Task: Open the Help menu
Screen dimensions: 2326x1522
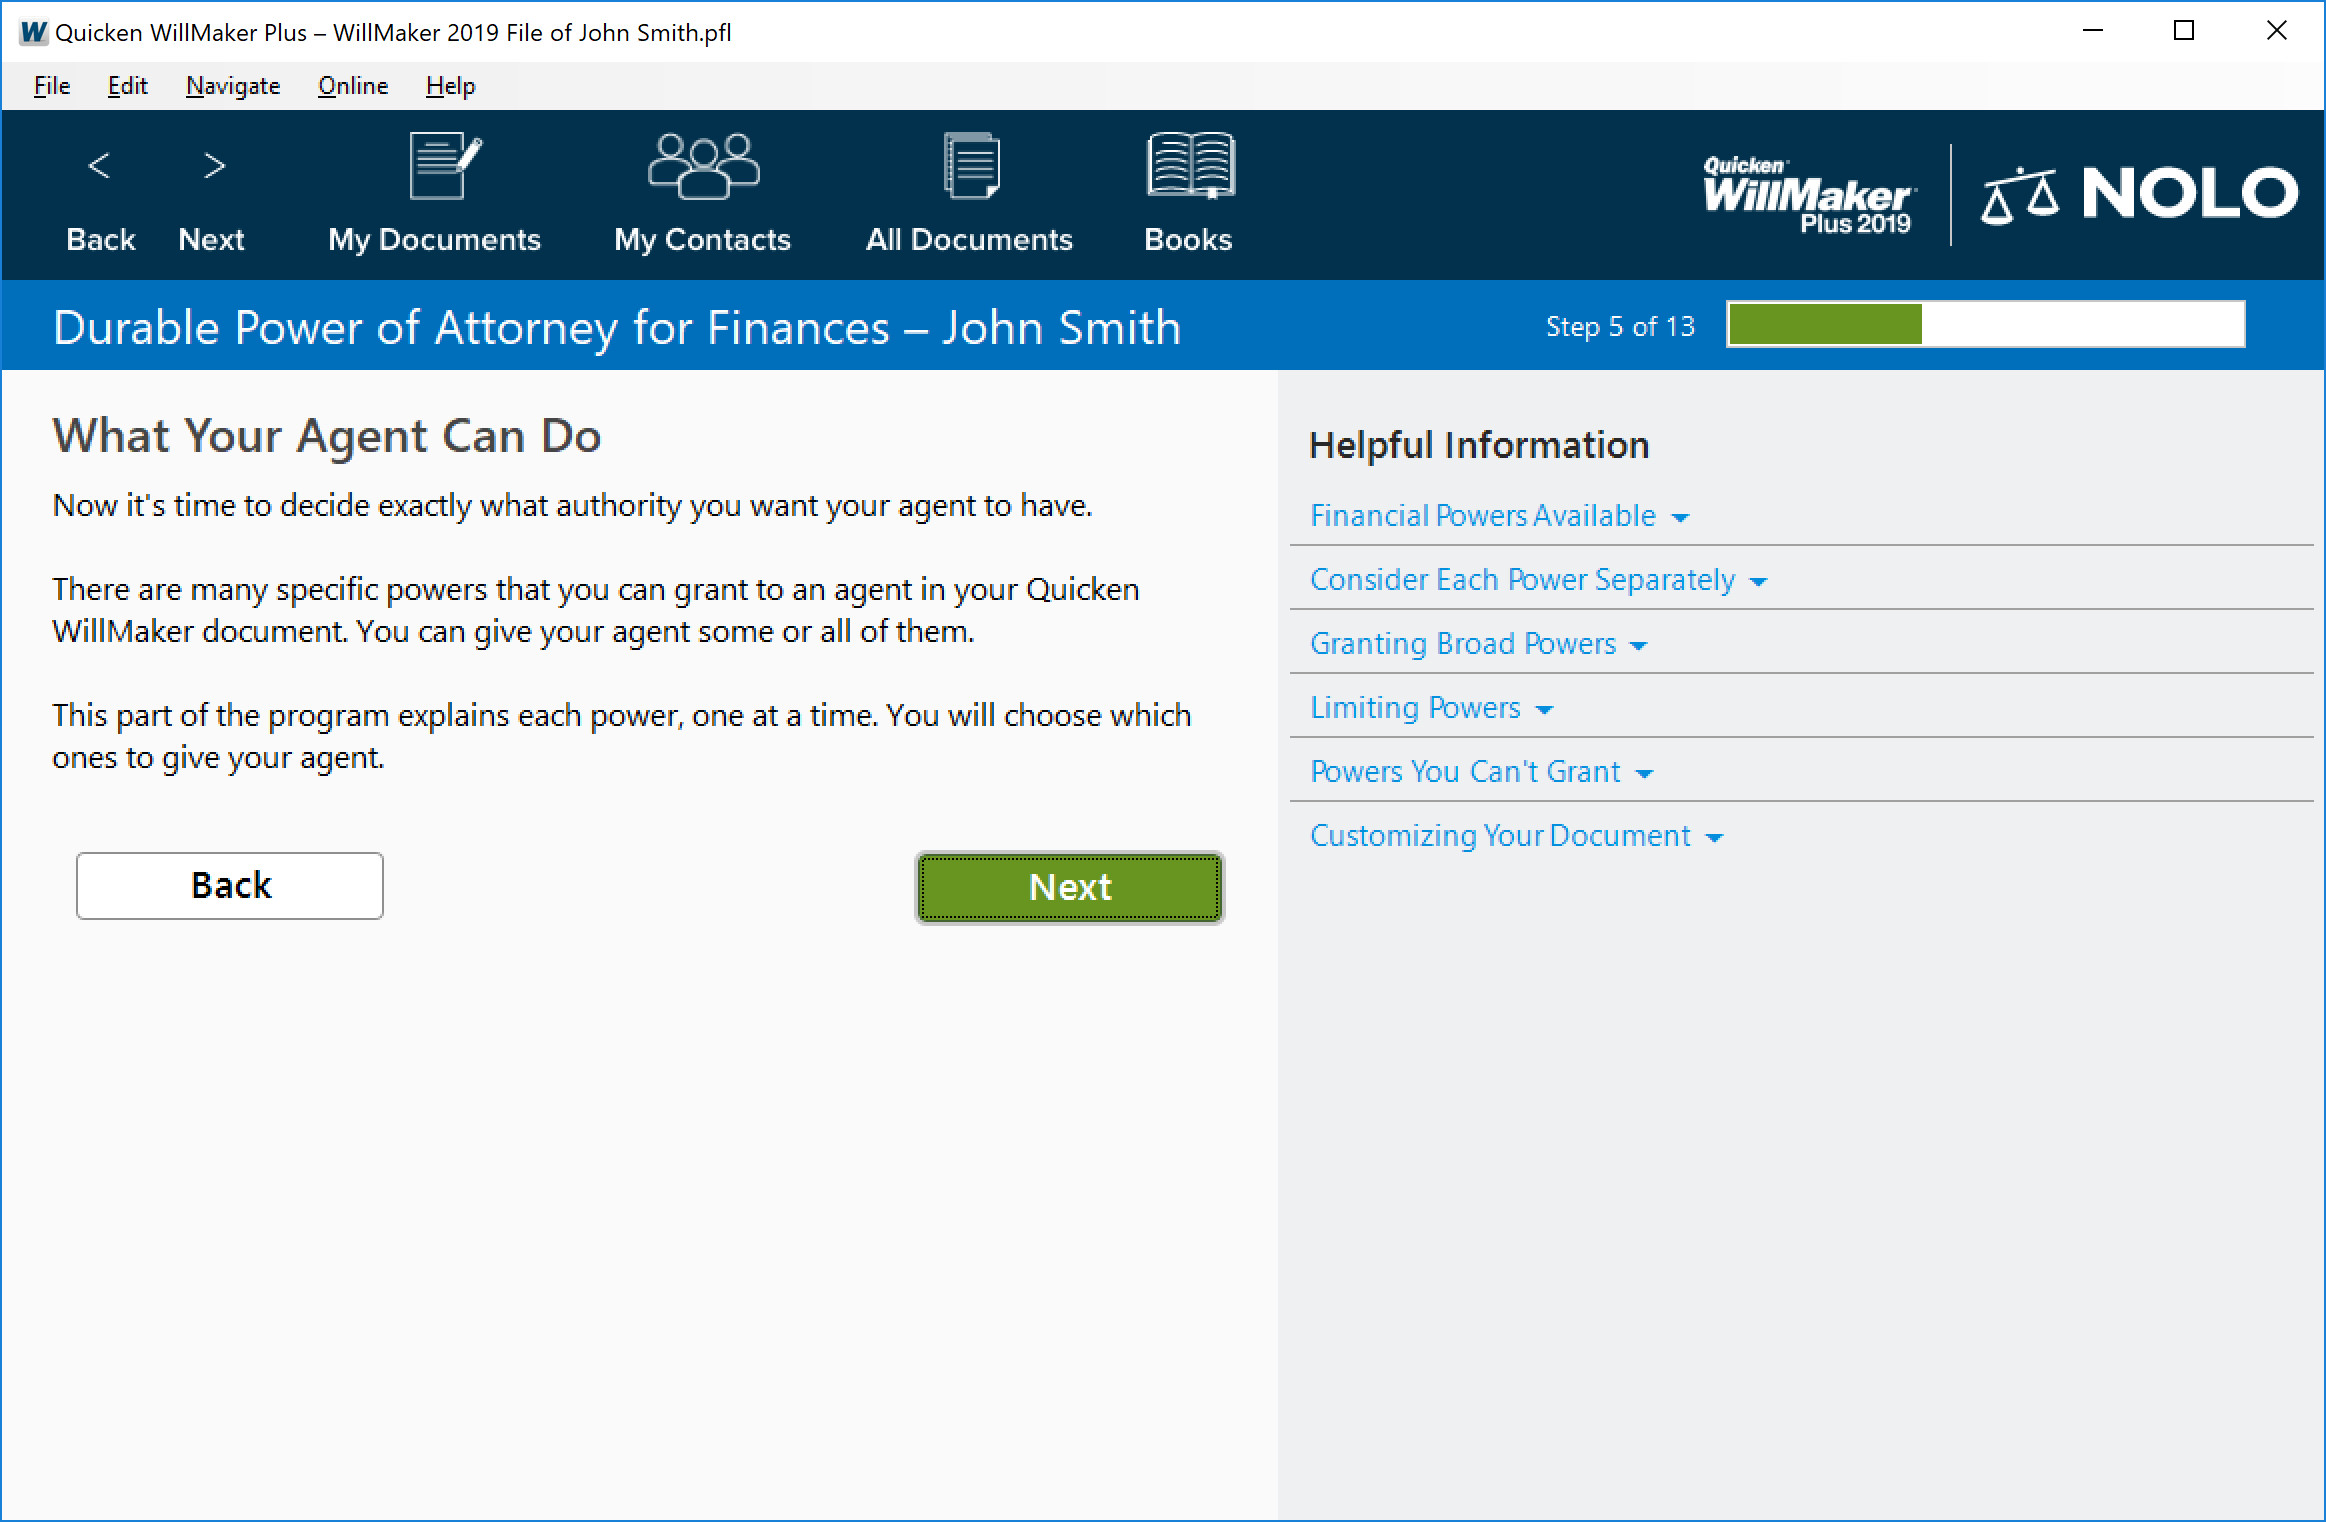Action: click(x=449, y=86)
